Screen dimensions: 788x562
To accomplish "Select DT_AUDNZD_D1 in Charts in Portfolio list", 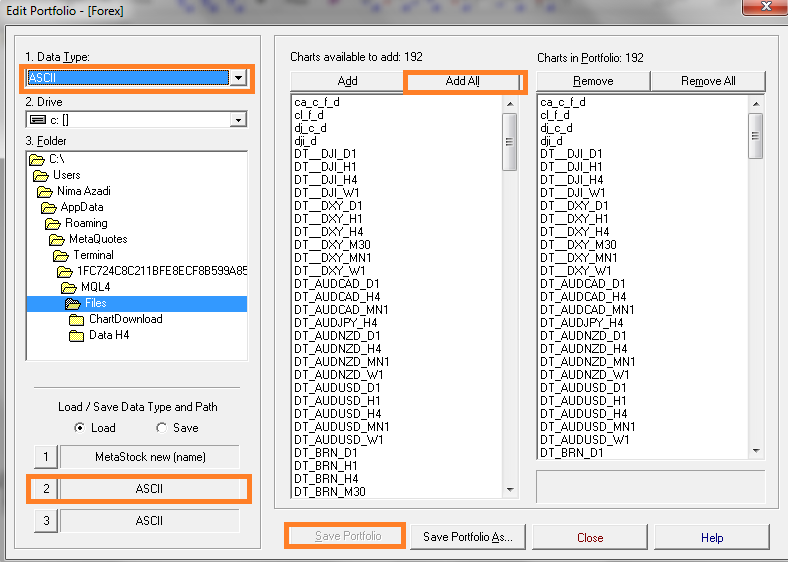I will point(583,336).
